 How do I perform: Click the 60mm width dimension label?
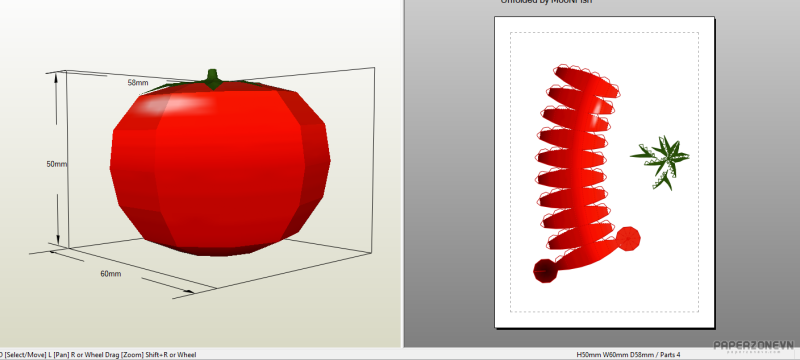coord(111,274)
